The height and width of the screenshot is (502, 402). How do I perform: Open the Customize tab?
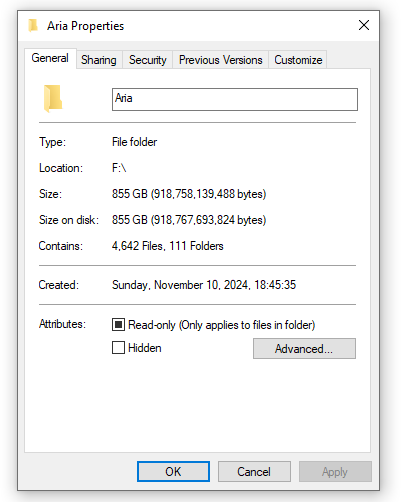click(298, 60)
